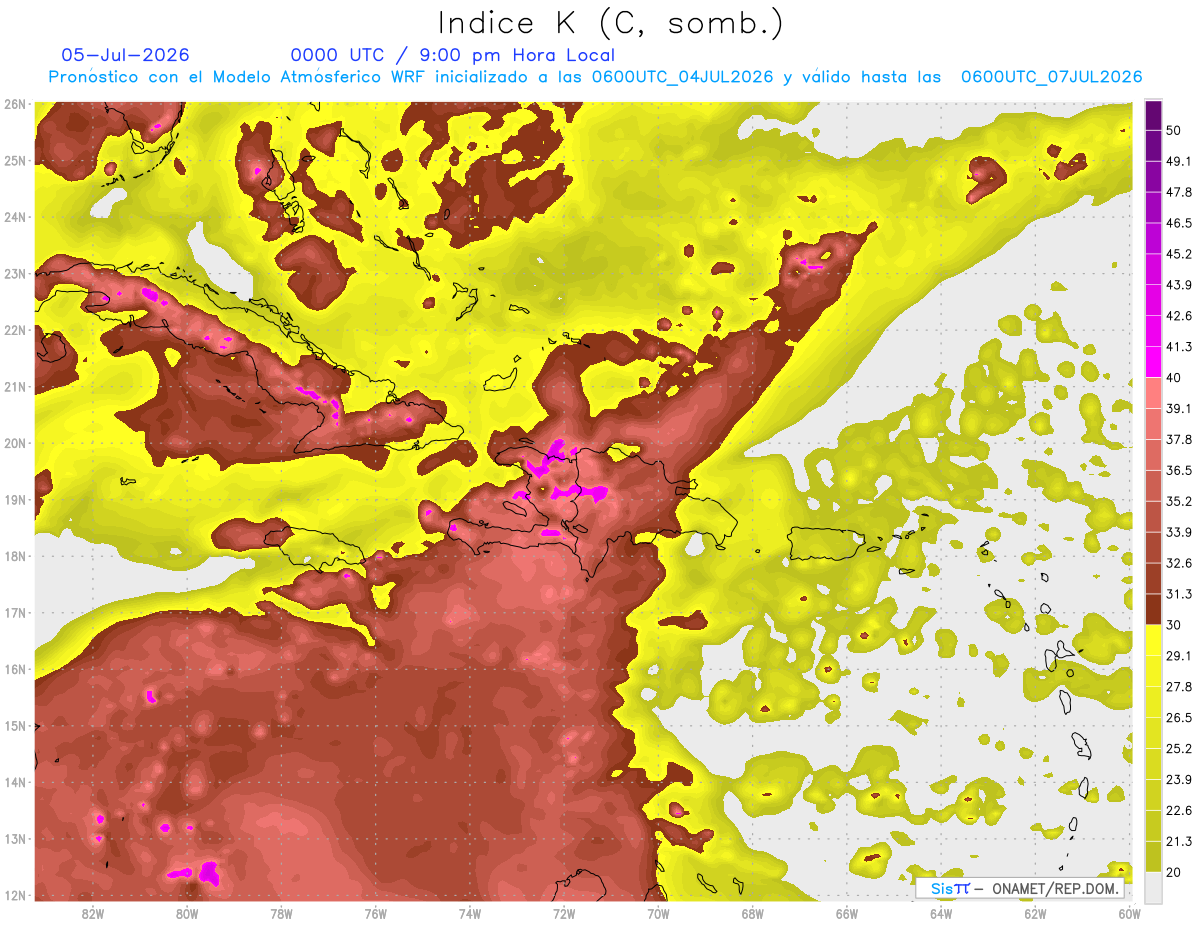Click the '36.5' value on the color scale
The width and height of the screenshot is (1200, 927).
[1178, 470]
